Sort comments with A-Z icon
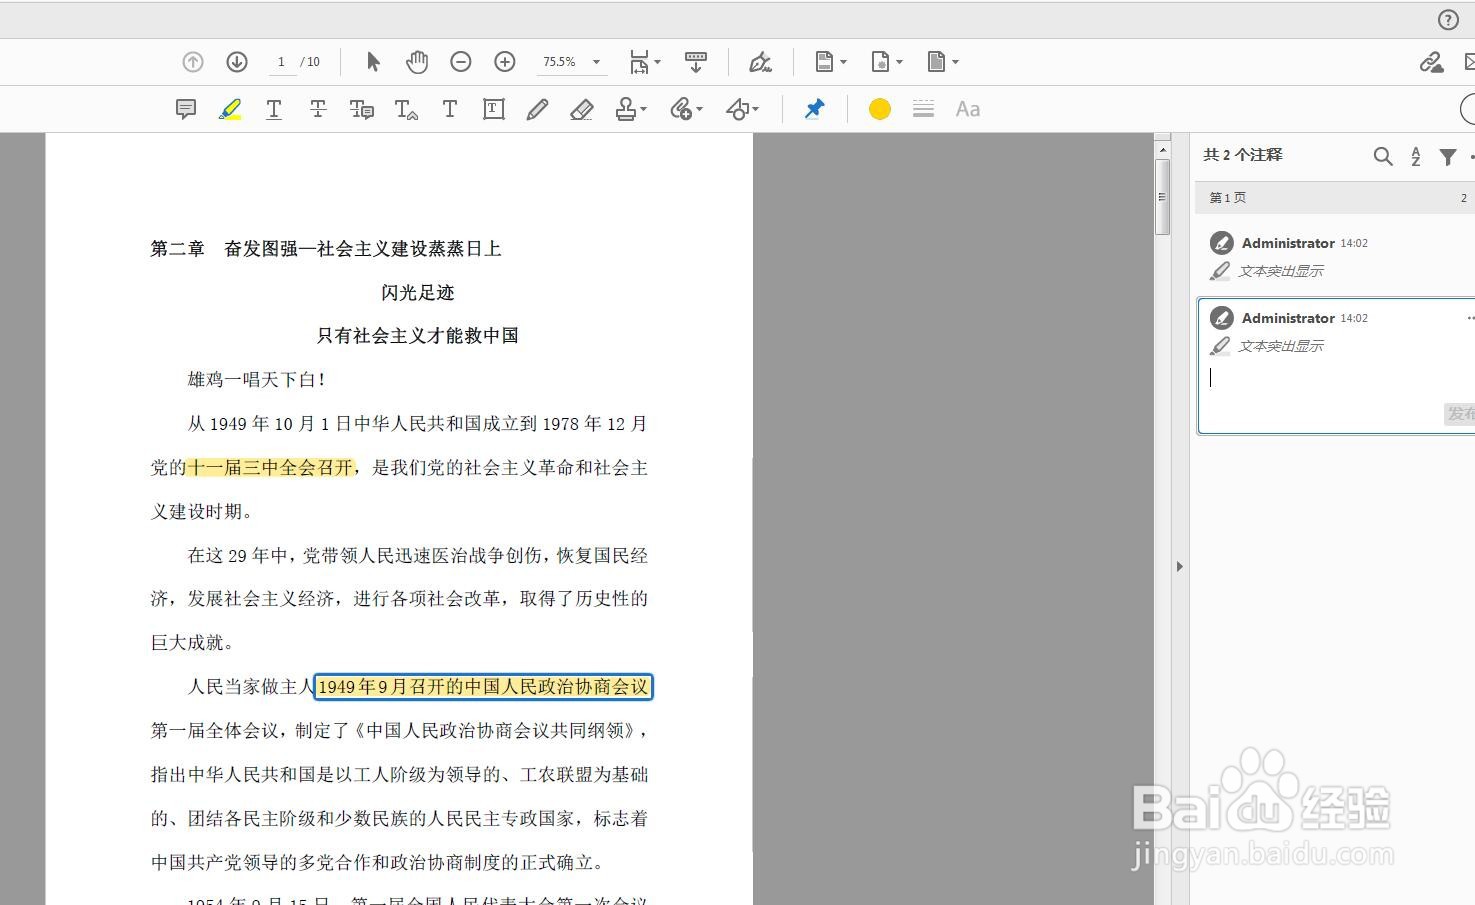 pos(1416,156)
